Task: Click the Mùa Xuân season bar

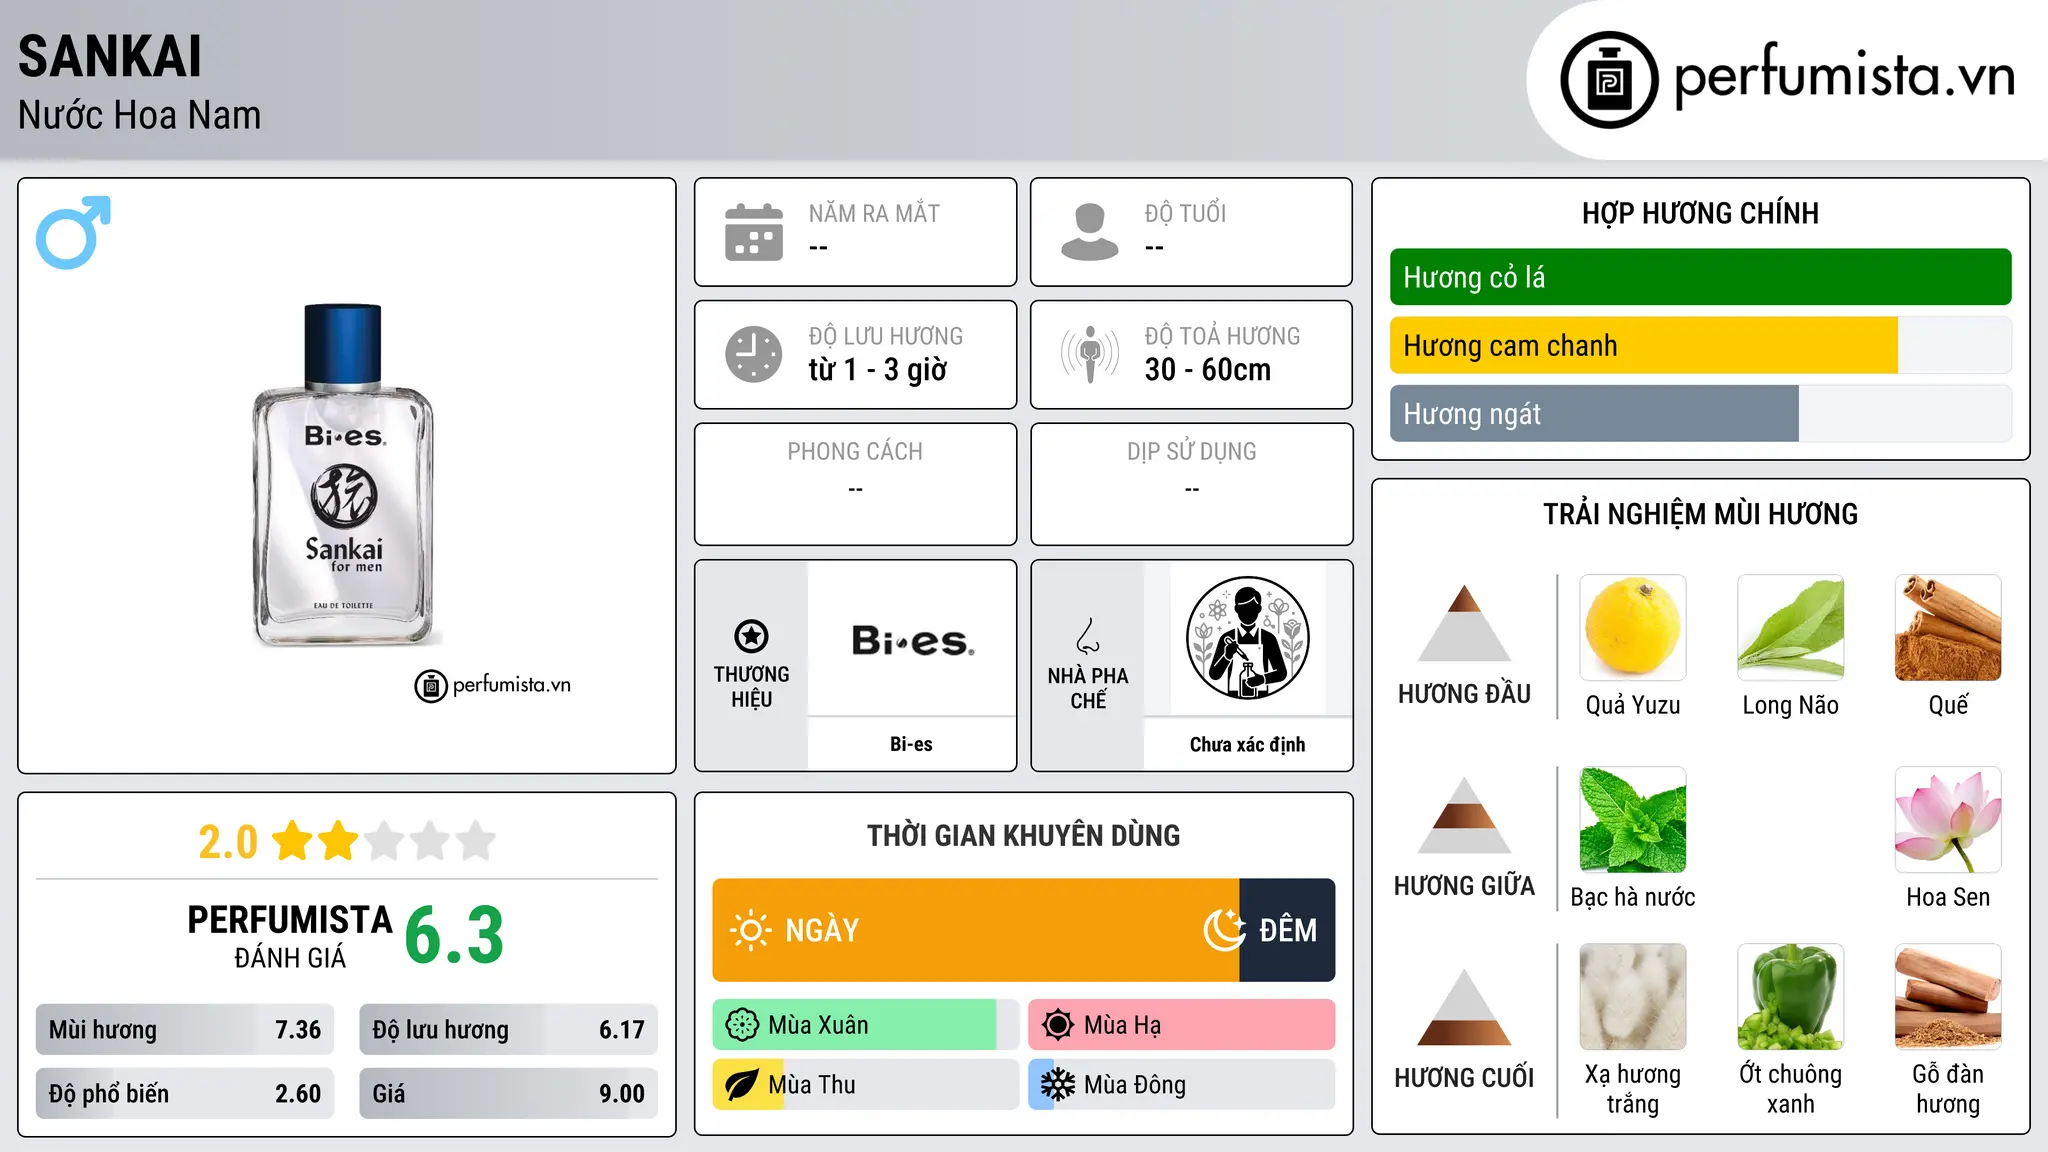Action: click(x=866, y=1025)
